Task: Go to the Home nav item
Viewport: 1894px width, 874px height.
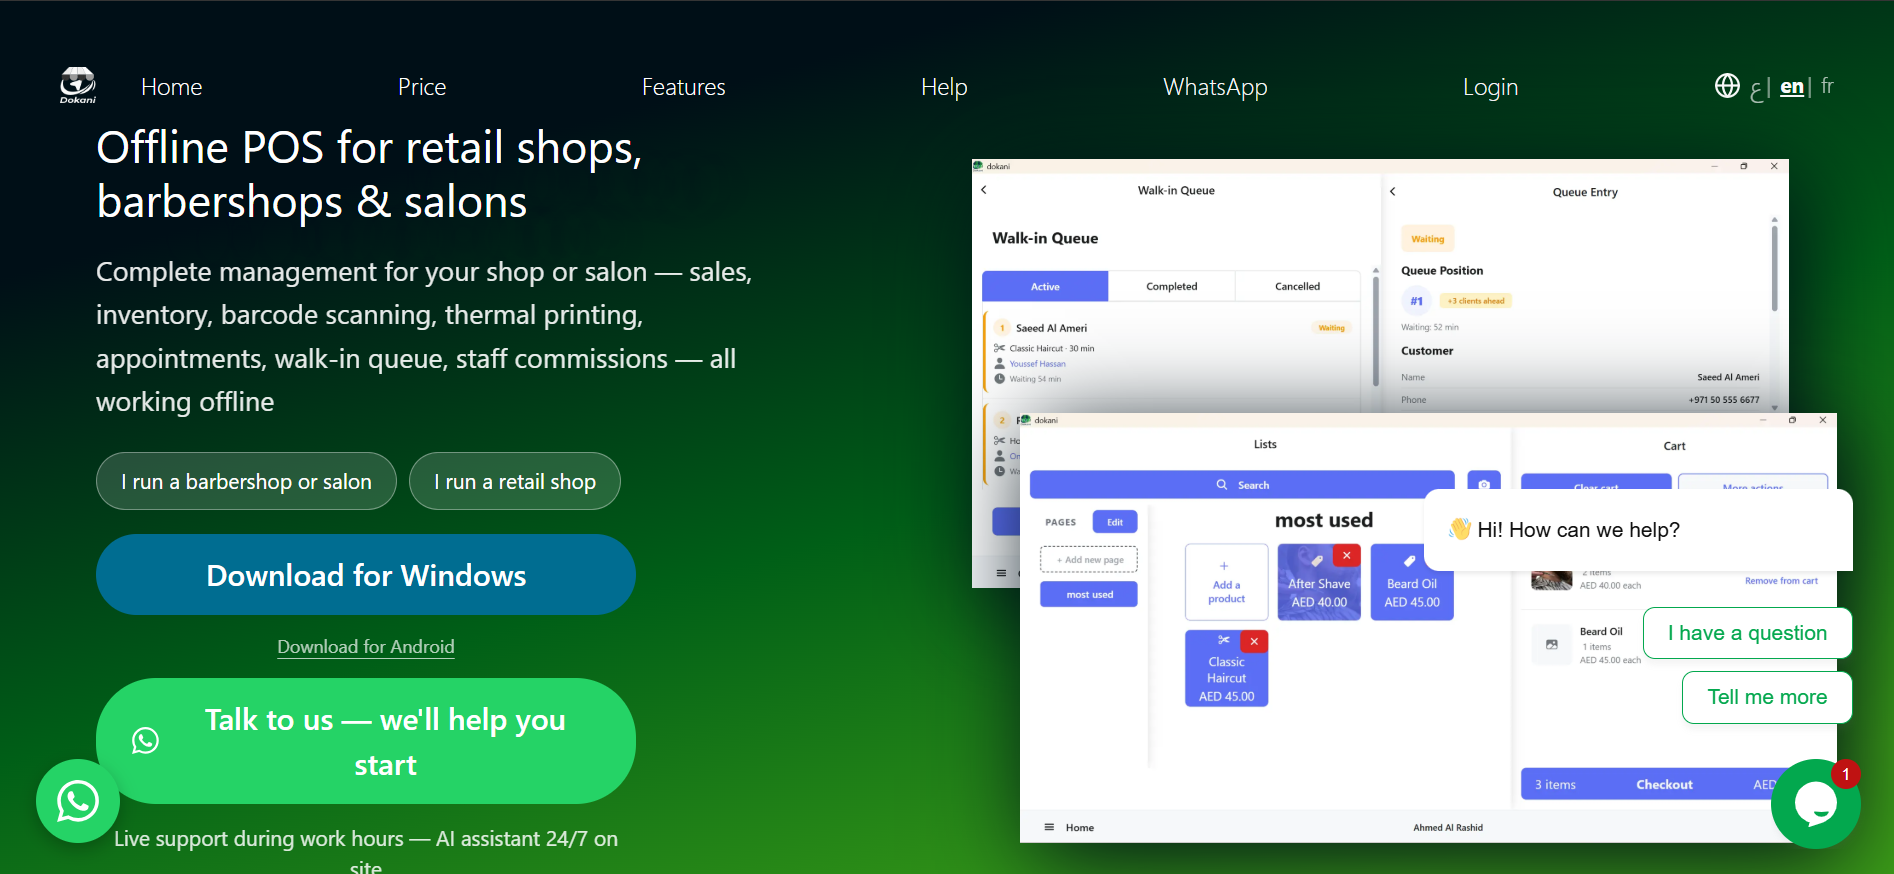Action: (x=172, y=87)
